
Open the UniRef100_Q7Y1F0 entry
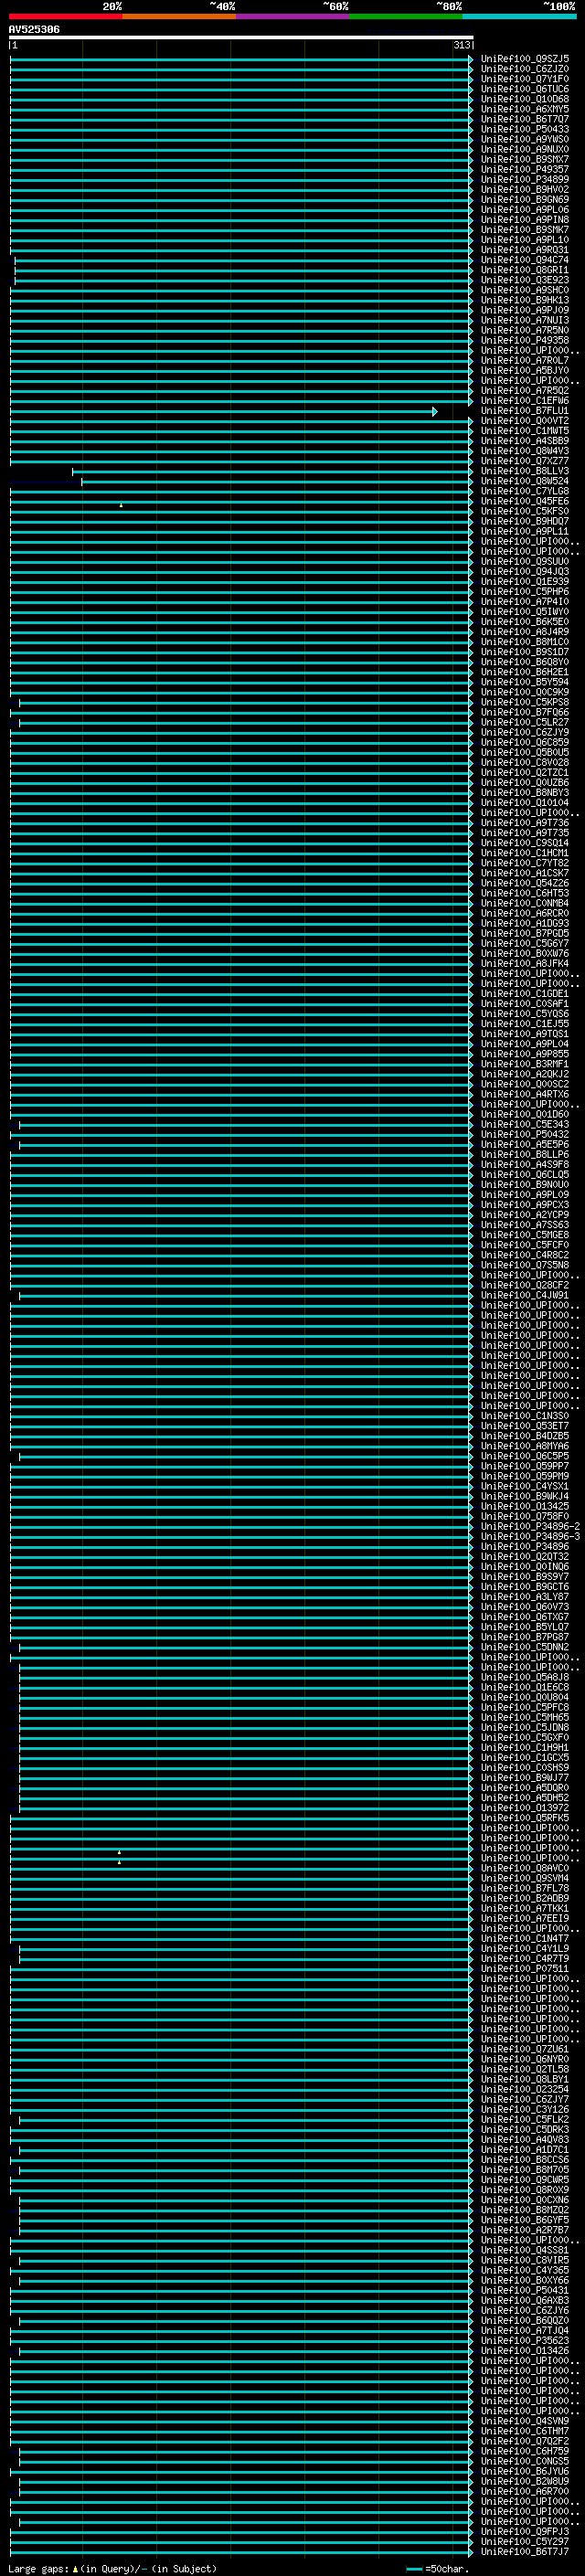pos(525,79)
